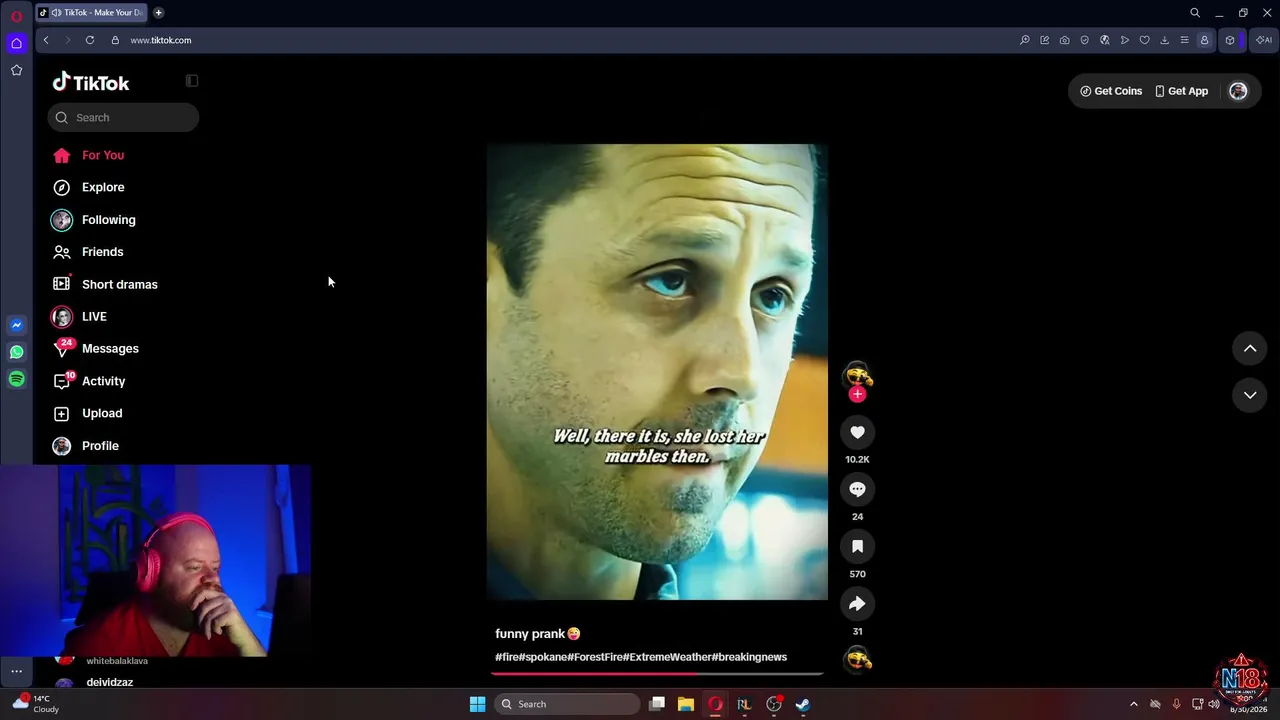
Task: Go to the next video
Action: coord(1250,395)
